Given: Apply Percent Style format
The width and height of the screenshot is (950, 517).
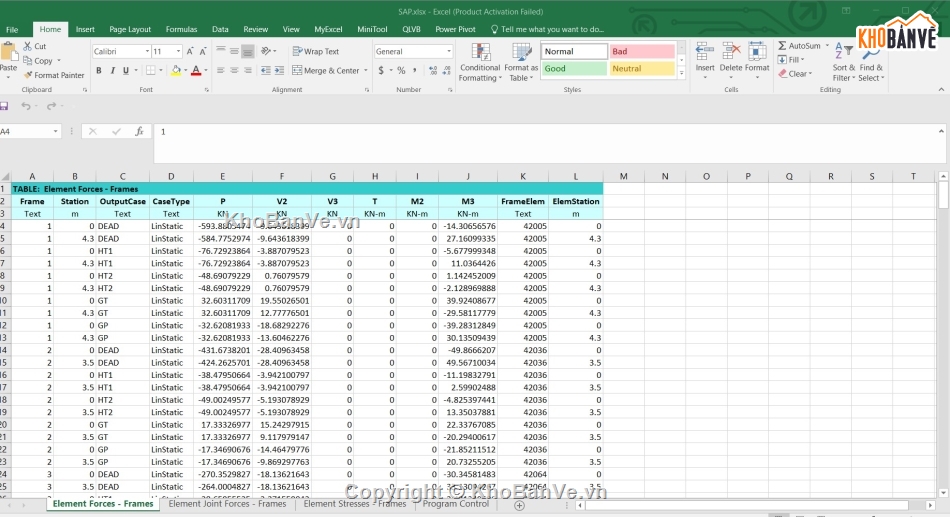Looking at the screenshot, I should 401,71.
